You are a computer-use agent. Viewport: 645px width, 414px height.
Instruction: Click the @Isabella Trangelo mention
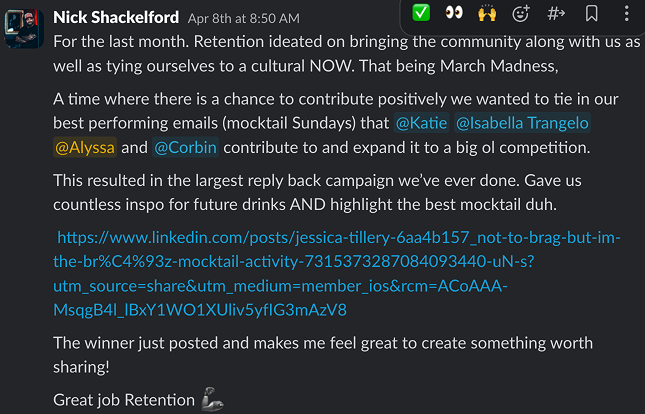[x=522, y=123]
